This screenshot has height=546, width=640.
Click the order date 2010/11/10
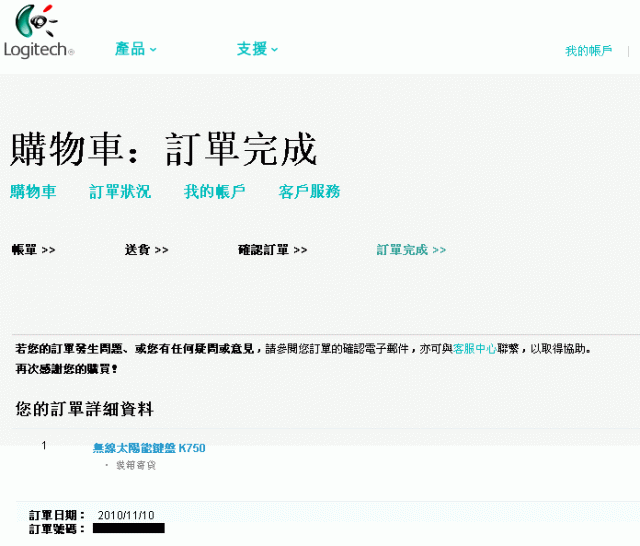click(x=126, y=515)
